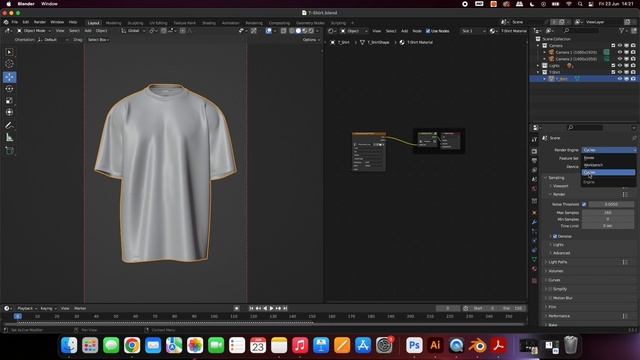
Task: Open the Edit menu
Action: [x=26, y=22]
